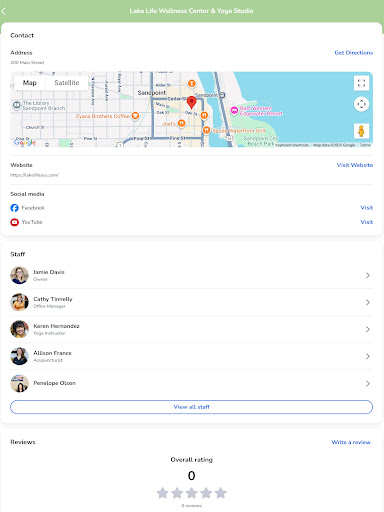Screen dimensions: 384x512
Task: Open fullscreen map view
Action: (361, 83)
